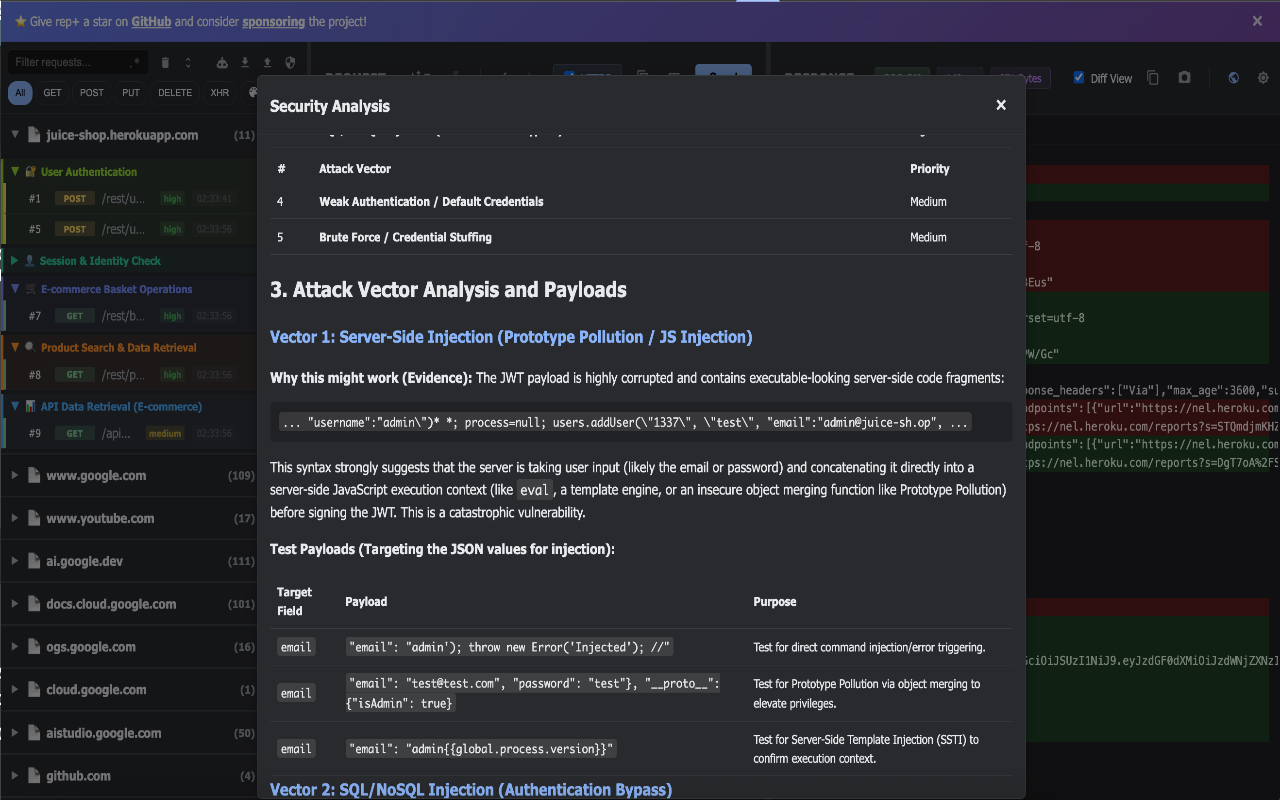The width and height of the screenshot is (1280, 800).
Task: Open the GitHub link in the banner
Action: (x=149, y=21)
